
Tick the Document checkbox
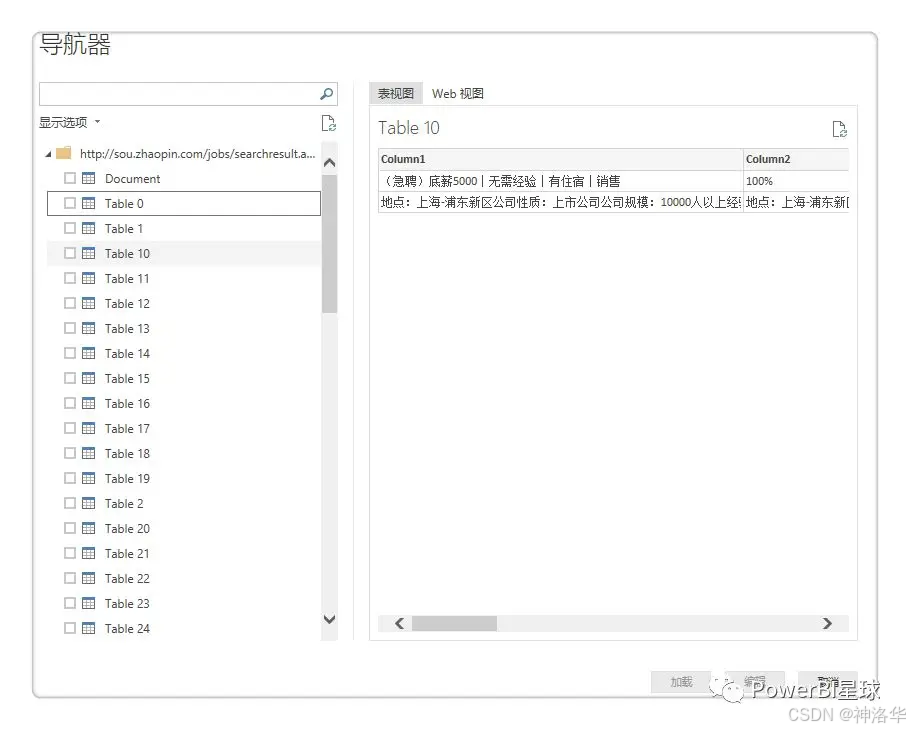70,178
